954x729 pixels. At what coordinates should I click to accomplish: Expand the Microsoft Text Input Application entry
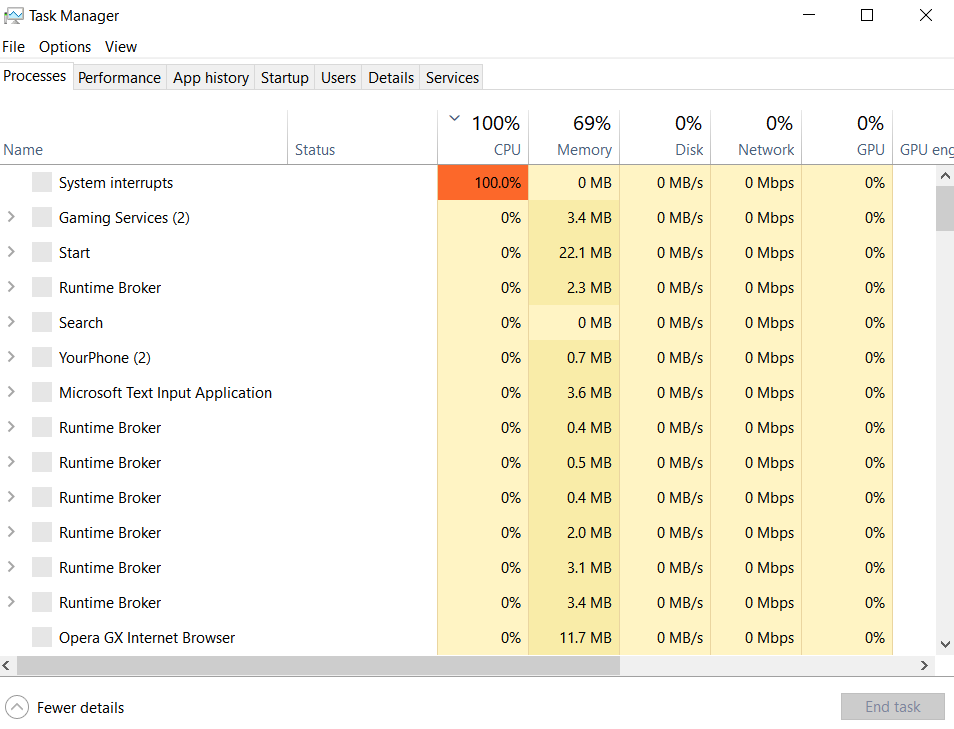pyautogui.click(x=11, y=392)
